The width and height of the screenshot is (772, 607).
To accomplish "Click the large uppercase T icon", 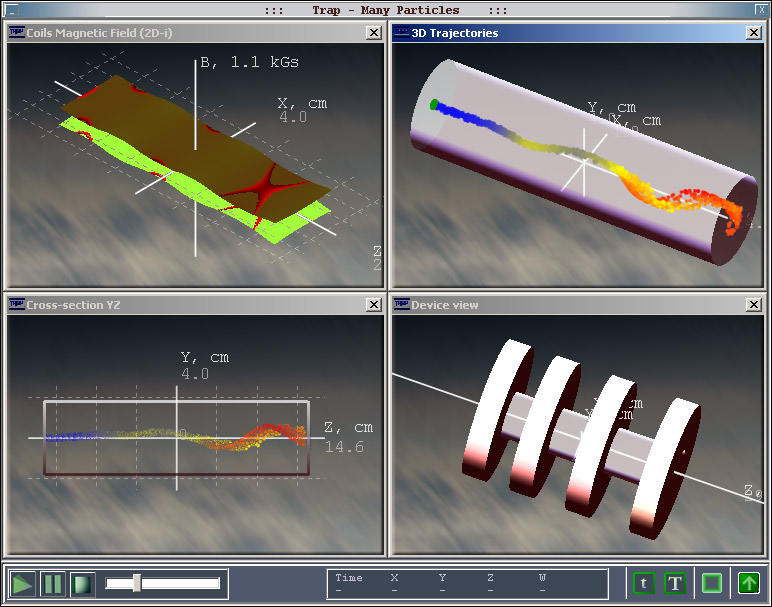I will coord(675,583).
